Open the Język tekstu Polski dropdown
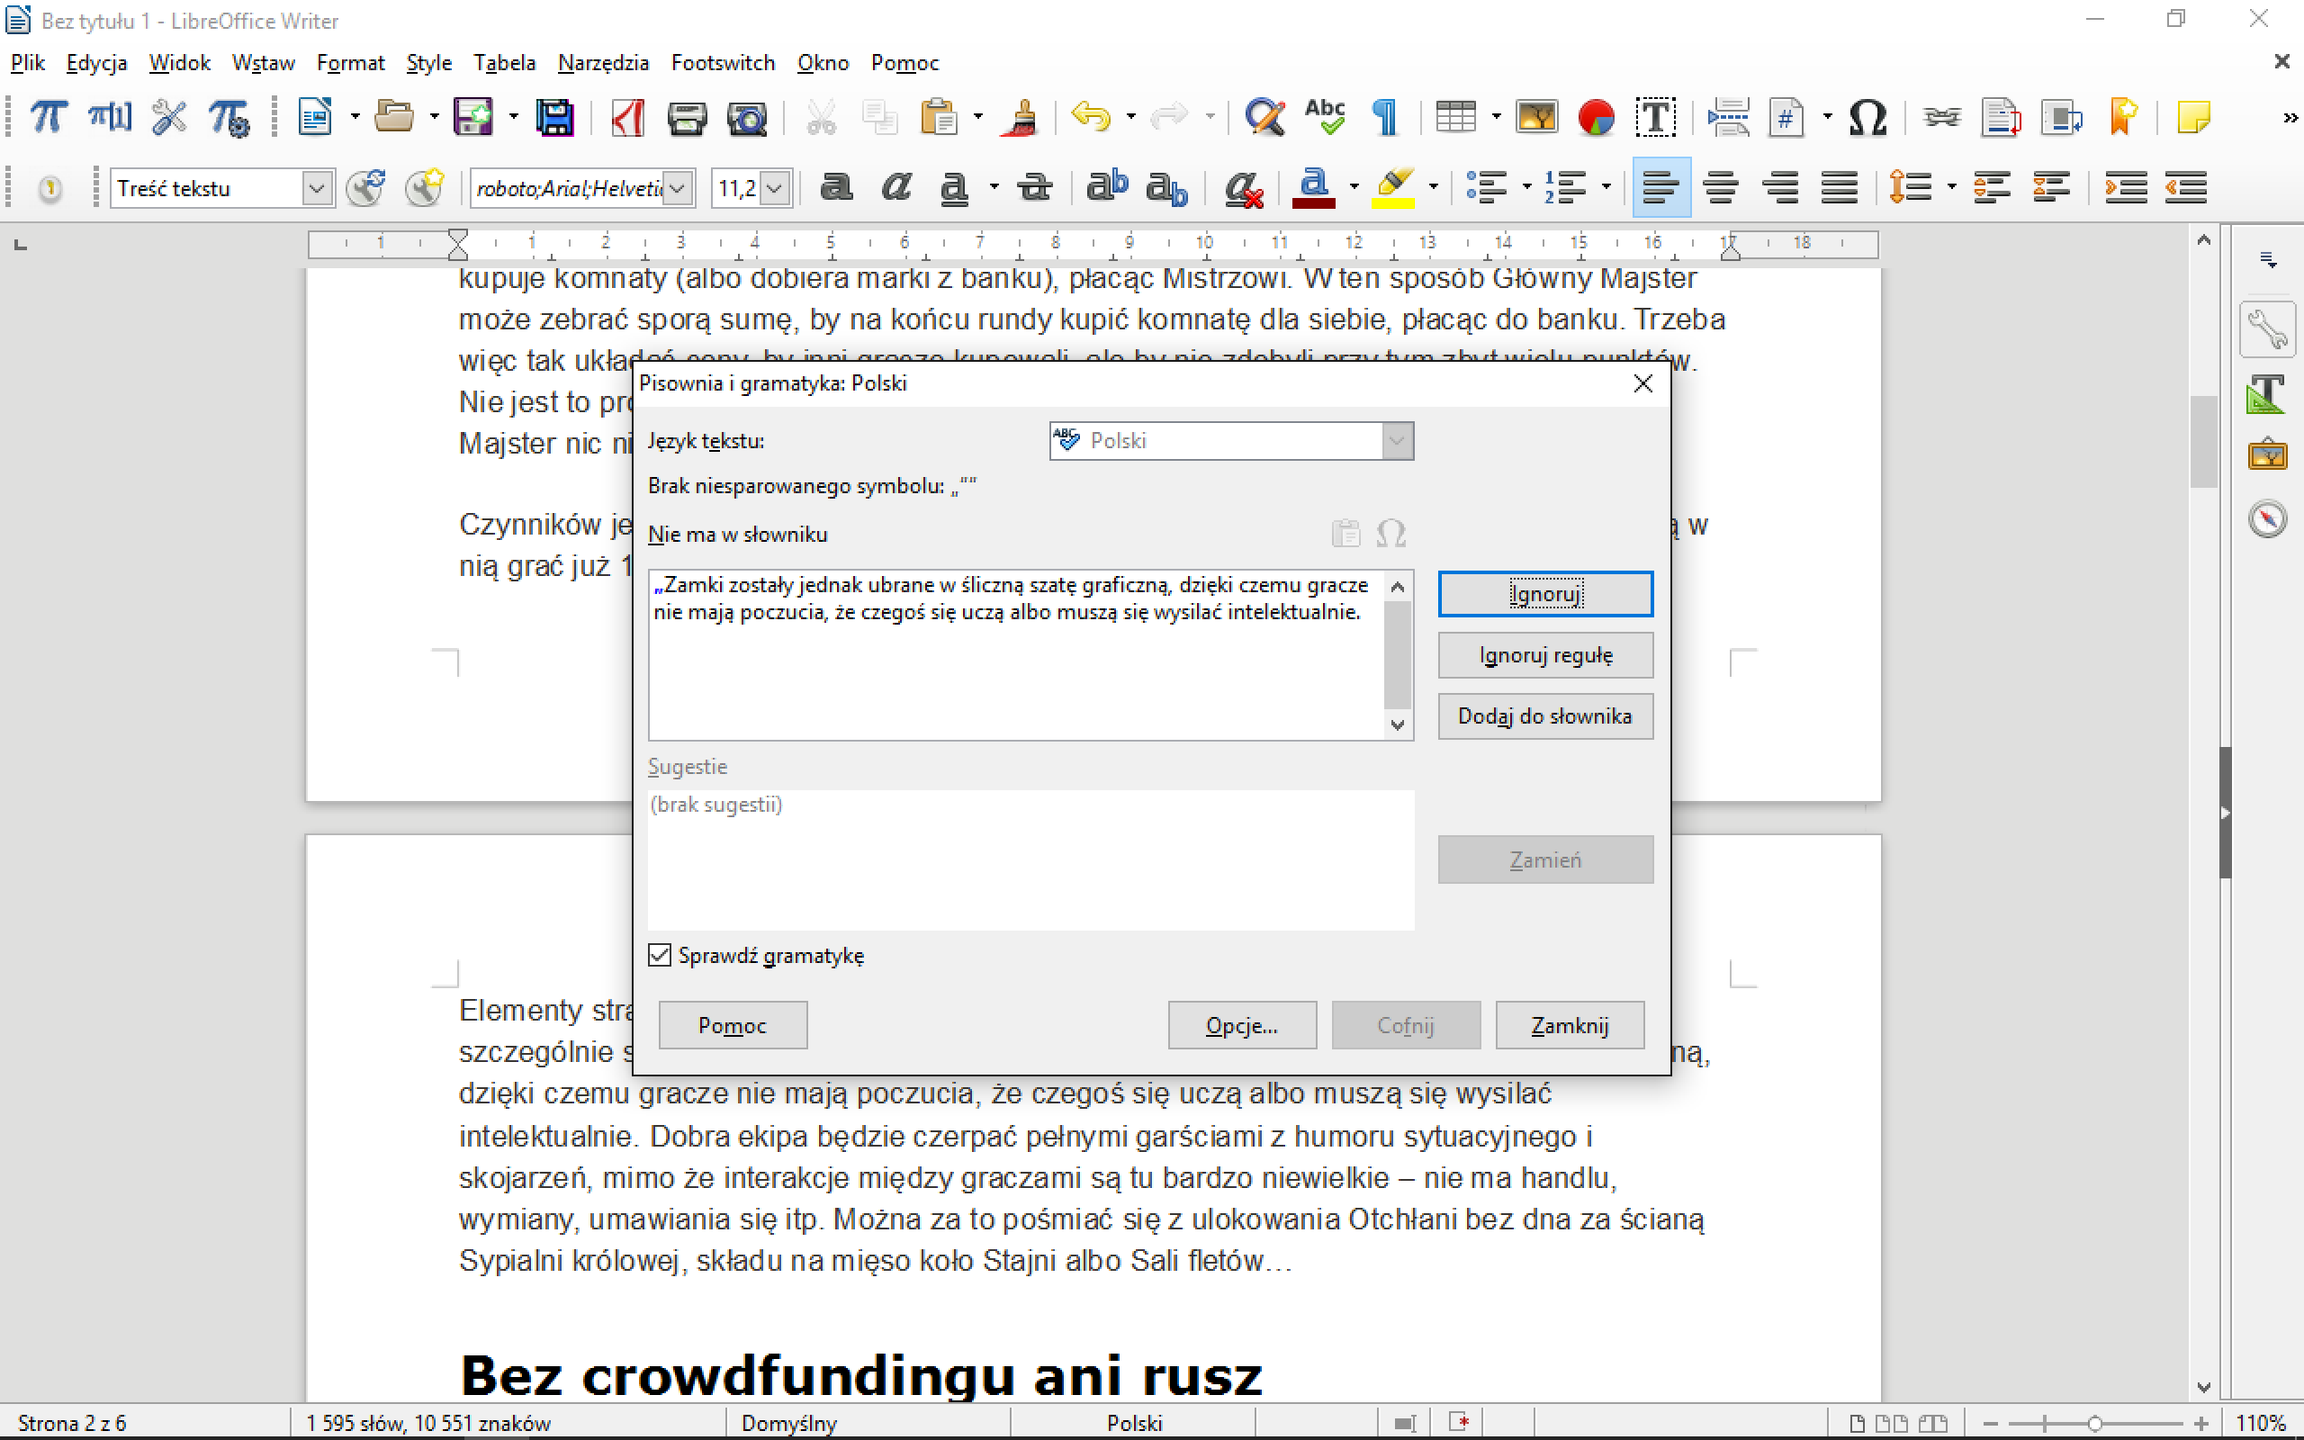 point(1231,441)
